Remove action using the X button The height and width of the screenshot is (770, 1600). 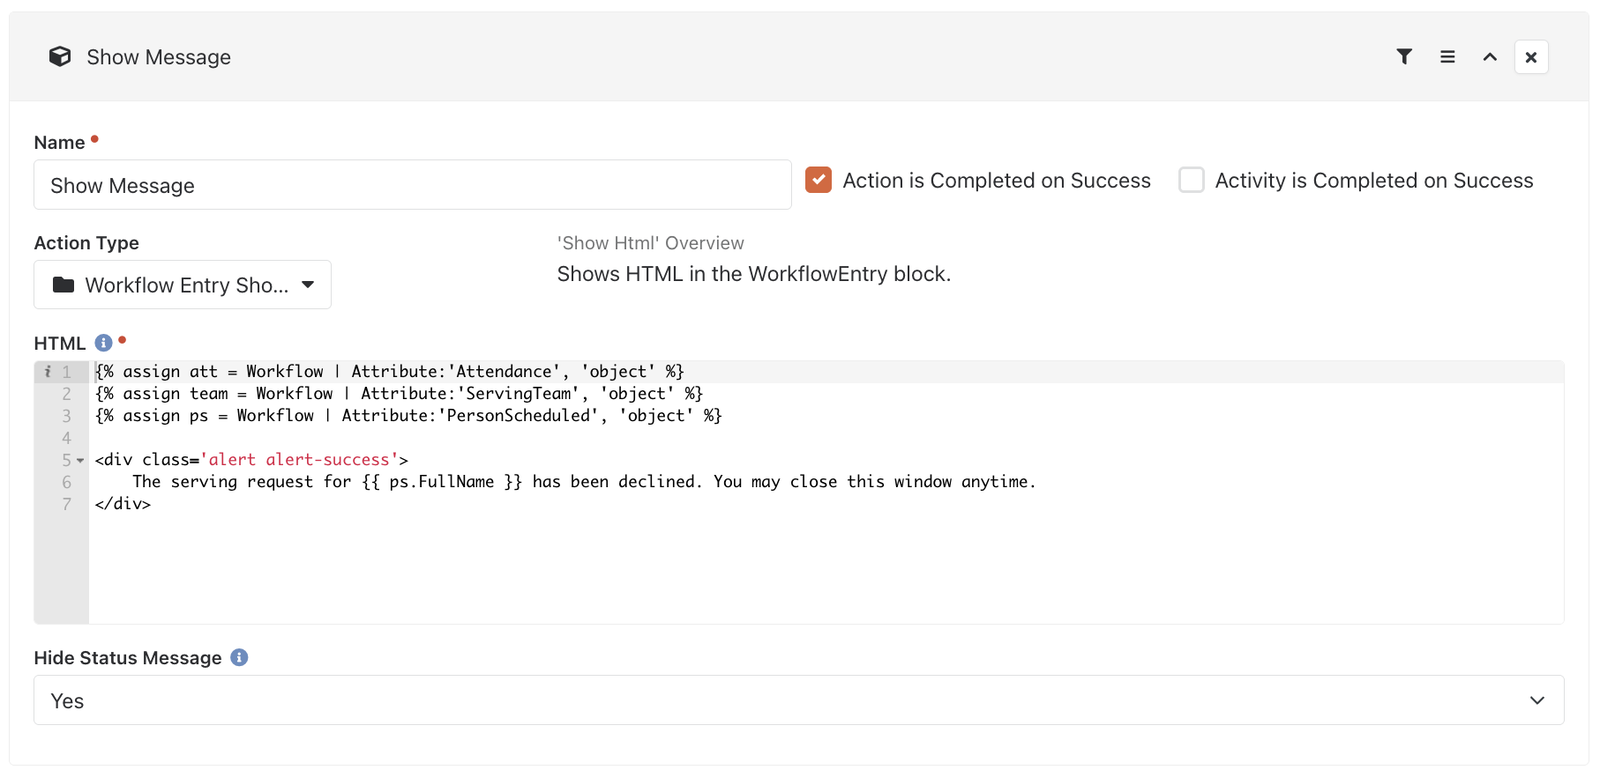coord(1531,57)
